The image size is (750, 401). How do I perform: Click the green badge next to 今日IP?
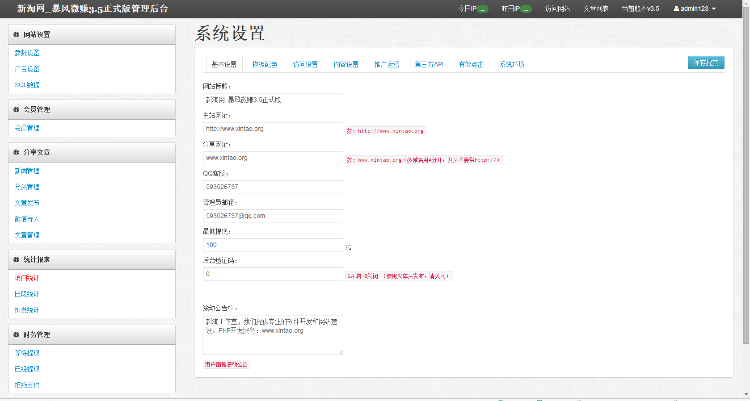(483, 9)
